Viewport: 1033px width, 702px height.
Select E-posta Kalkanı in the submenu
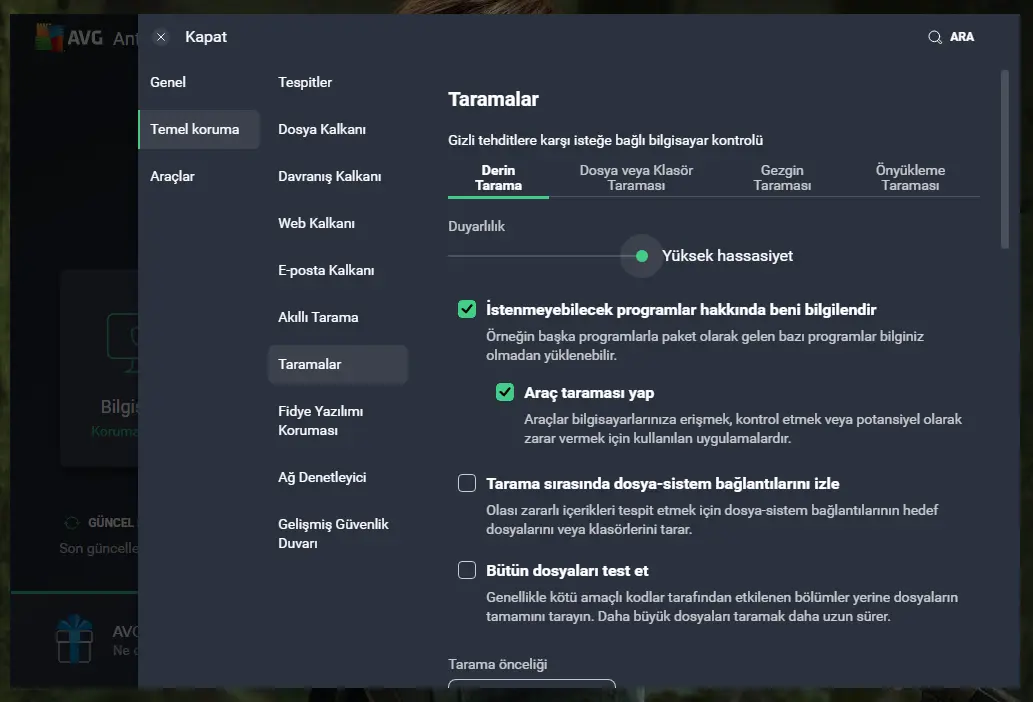point(326,270)
